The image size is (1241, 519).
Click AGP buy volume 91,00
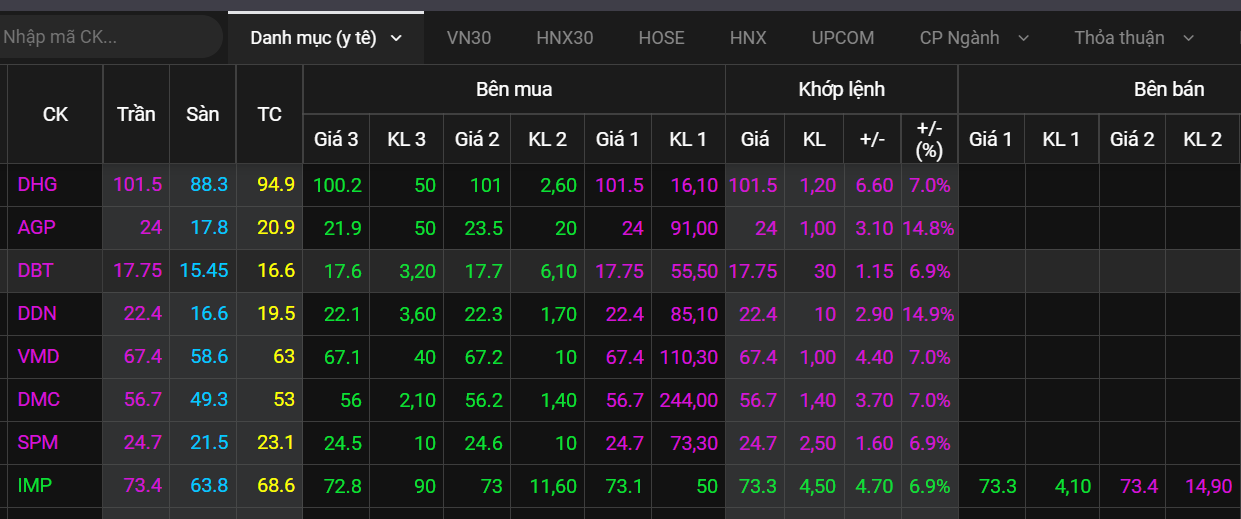tap(695, 227)
